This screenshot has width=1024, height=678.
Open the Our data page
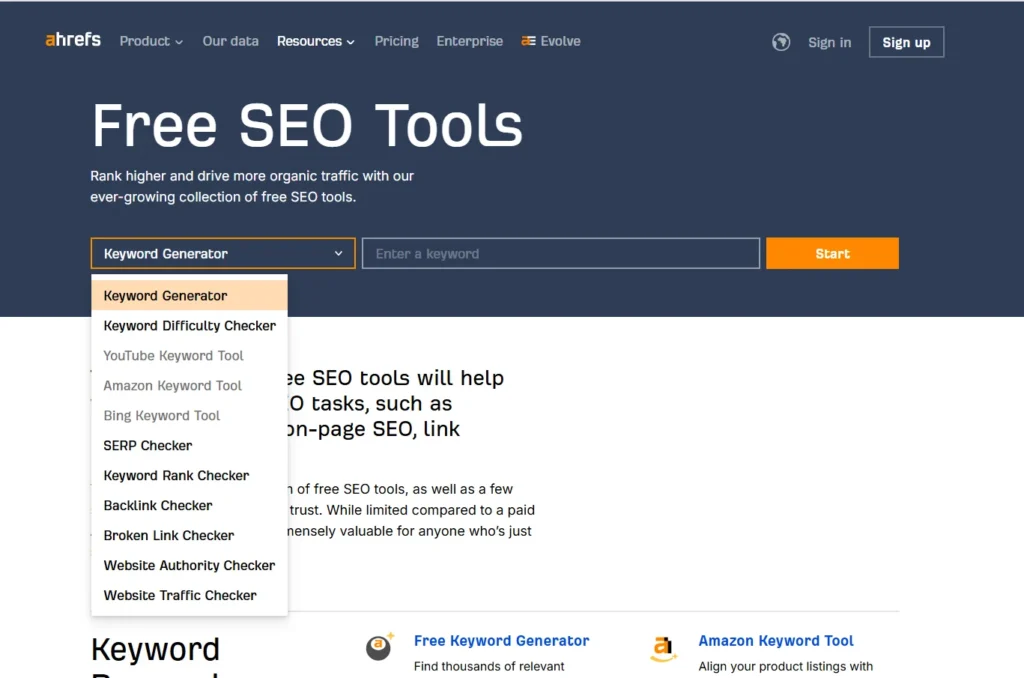[x=231, y=41]
